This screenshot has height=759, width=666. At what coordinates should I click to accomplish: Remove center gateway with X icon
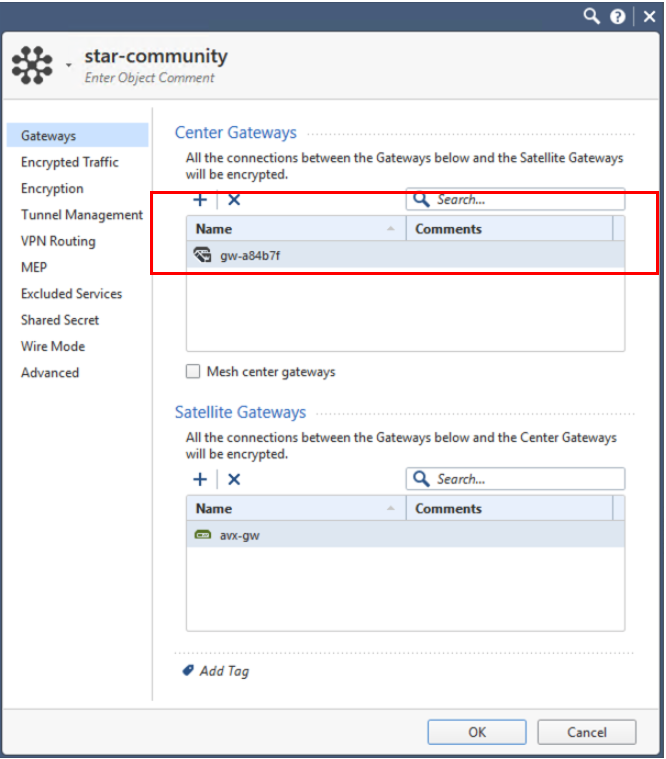click(234, 200)
